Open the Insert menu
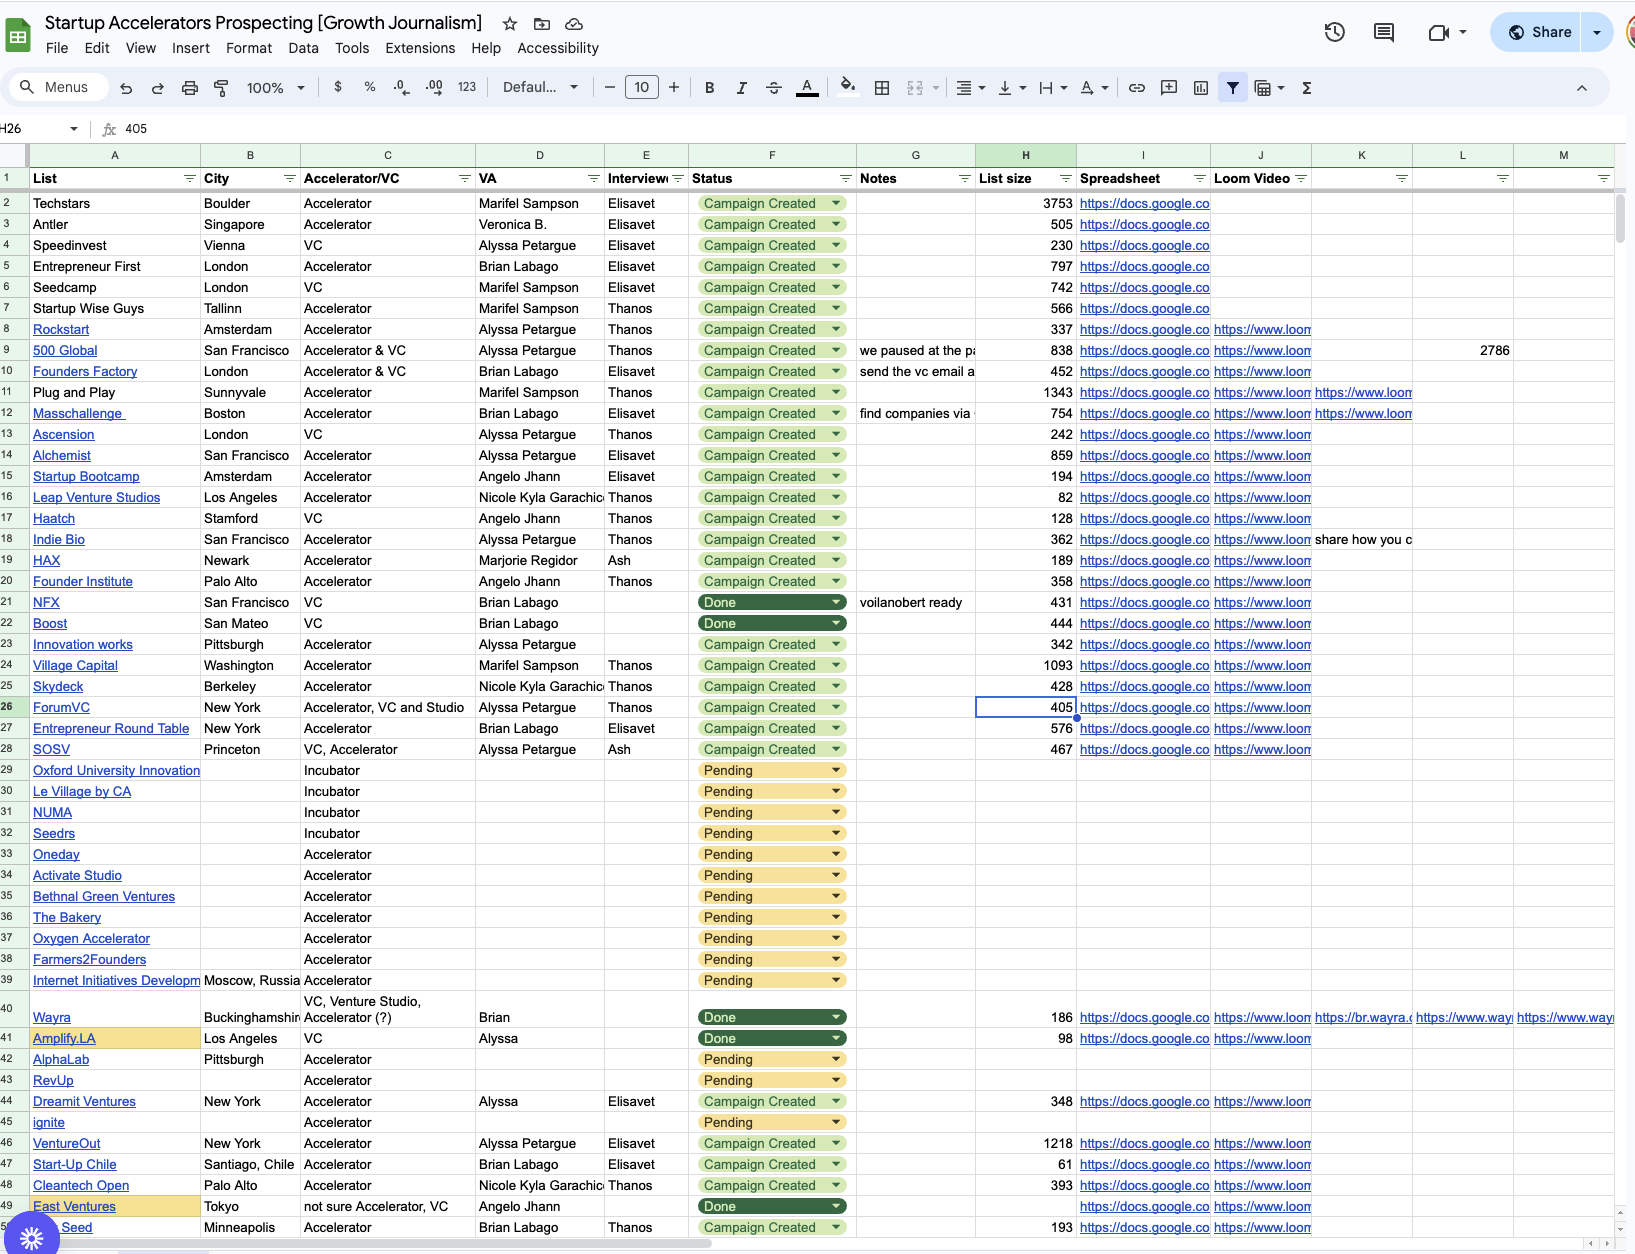 (x=191, y=48)
